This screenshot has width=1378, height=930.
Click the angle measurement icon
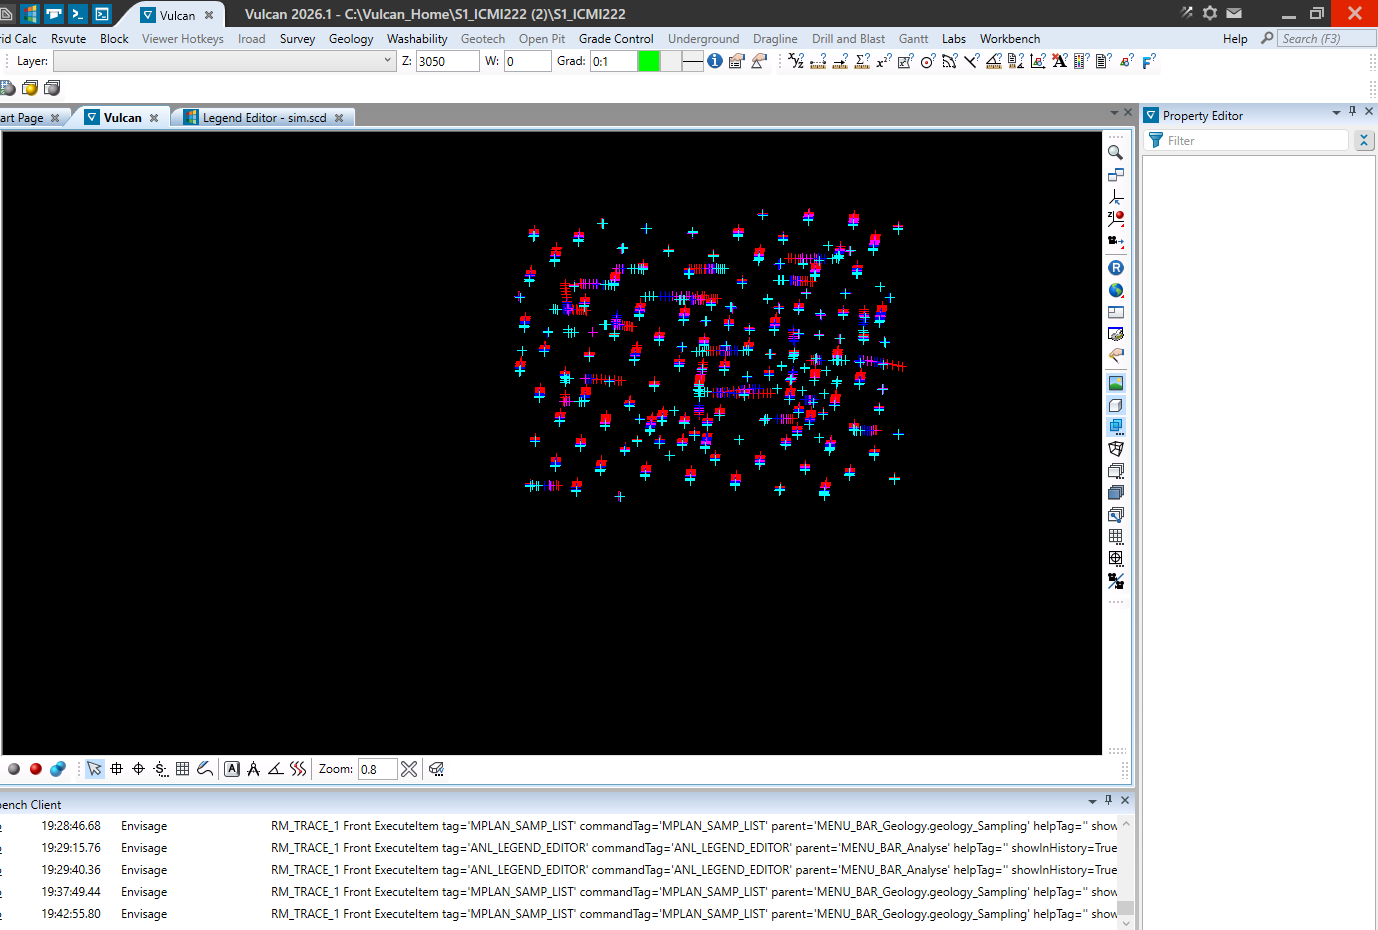(276, 769)
